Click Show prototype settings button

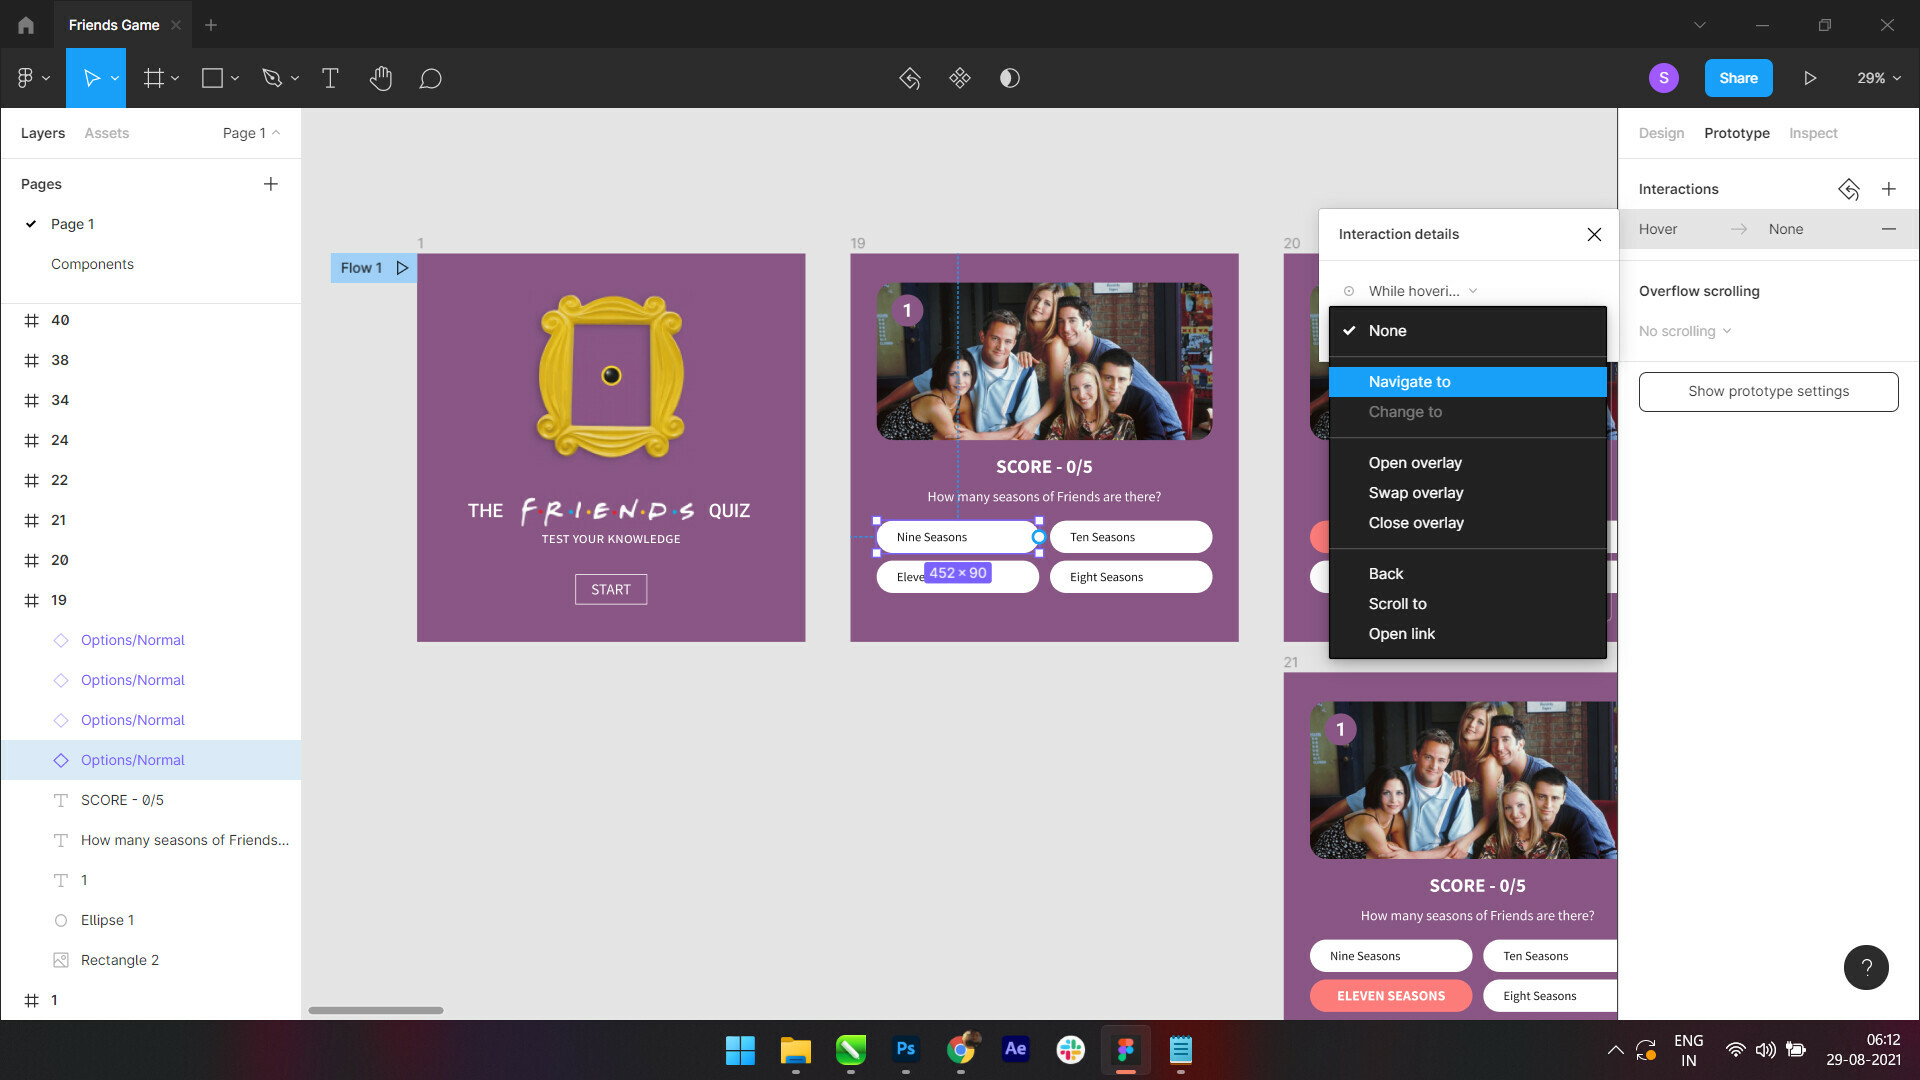(1768, 392)
